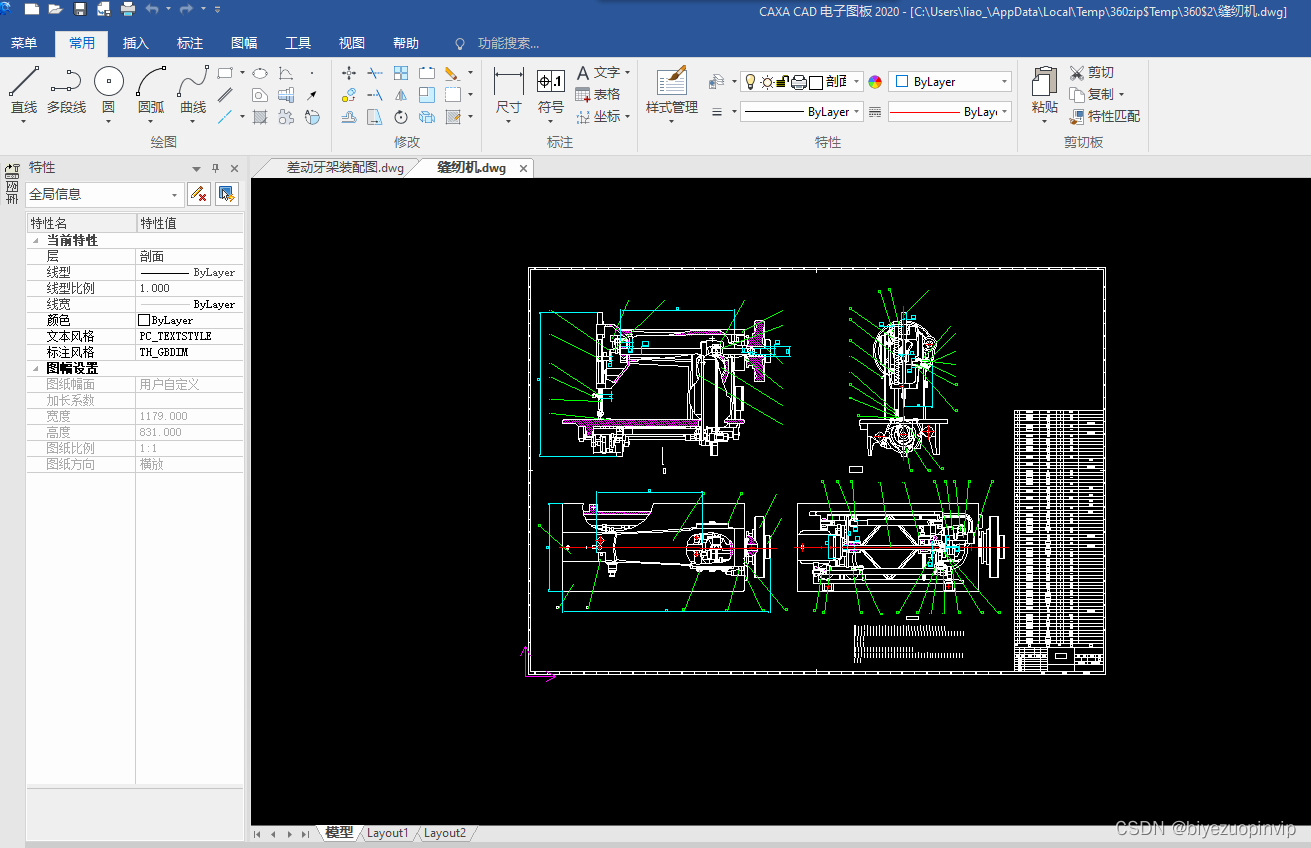The width and height of the screenshot is (1311, 848).
Task: Open the layer dropdown showing 剖面
Action: tap(856, 82)
